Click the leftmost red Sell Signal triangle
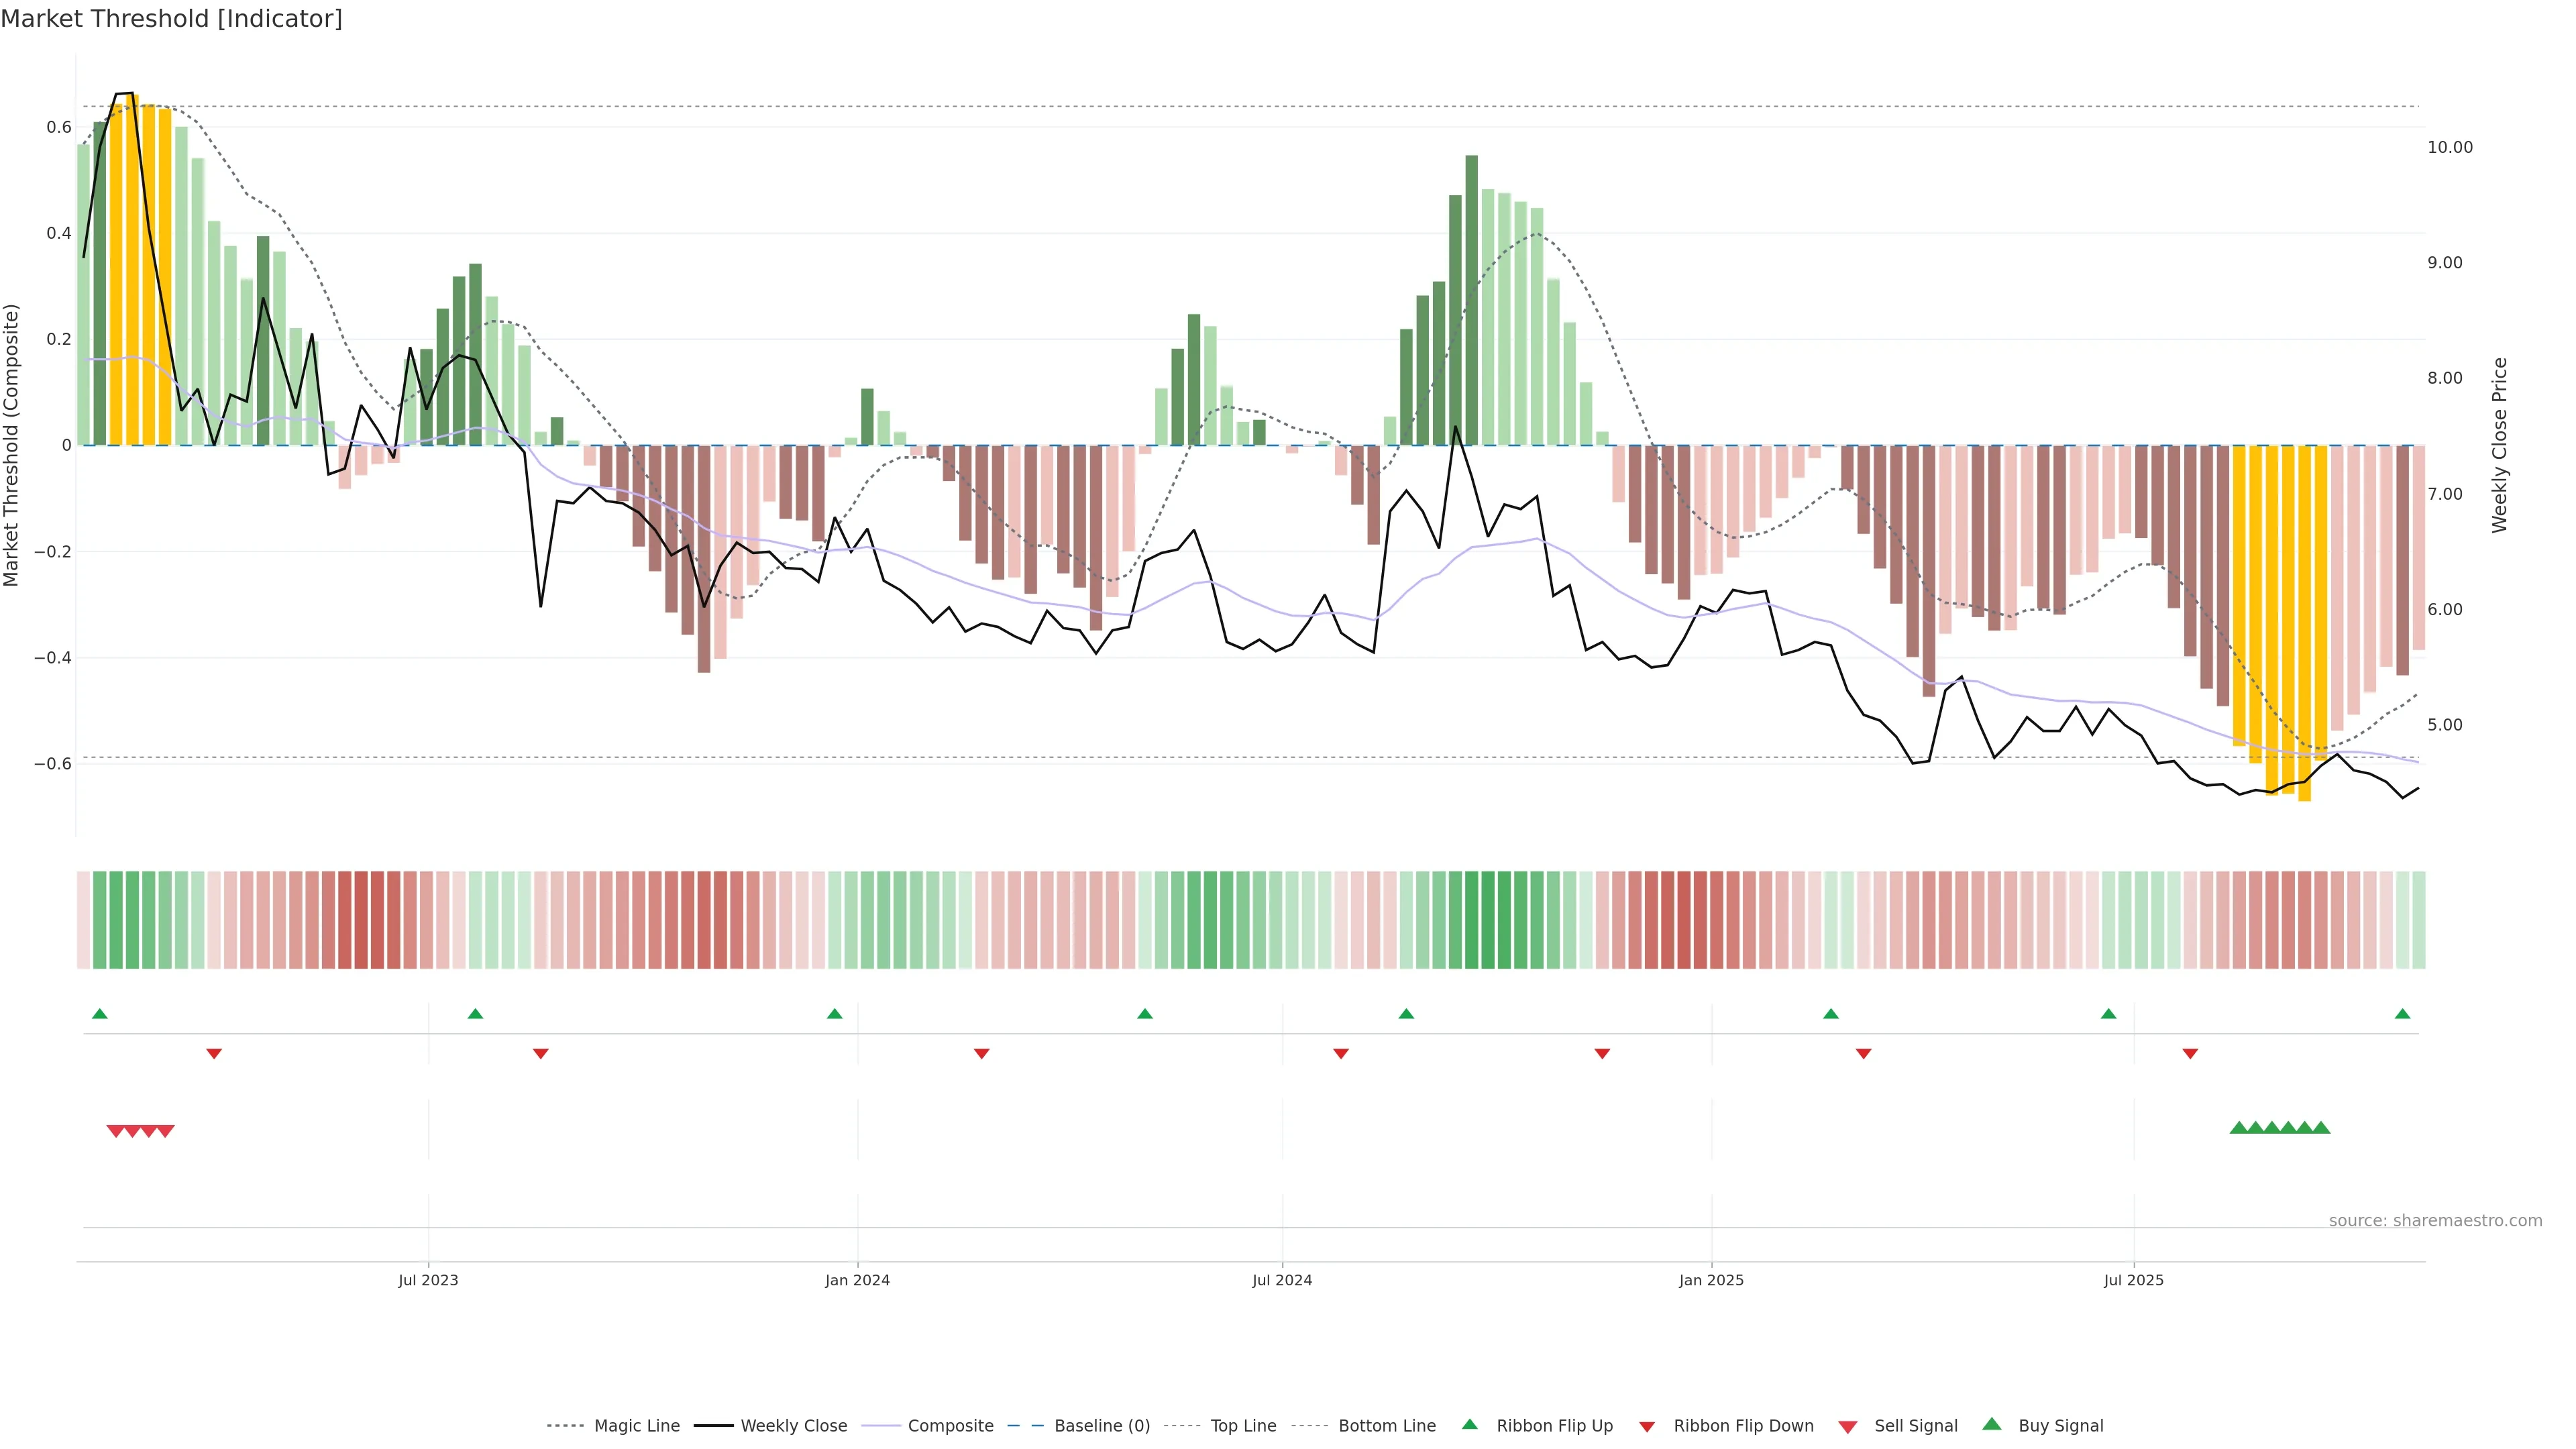The height and width of the screenshot is (1449, 2576). pos(115,1131)
